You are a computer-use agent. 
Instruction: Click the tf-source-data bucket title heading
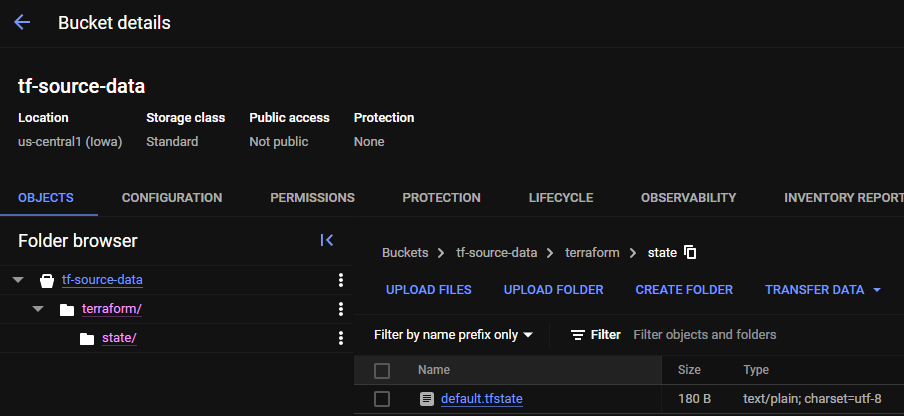coord(81,86)
